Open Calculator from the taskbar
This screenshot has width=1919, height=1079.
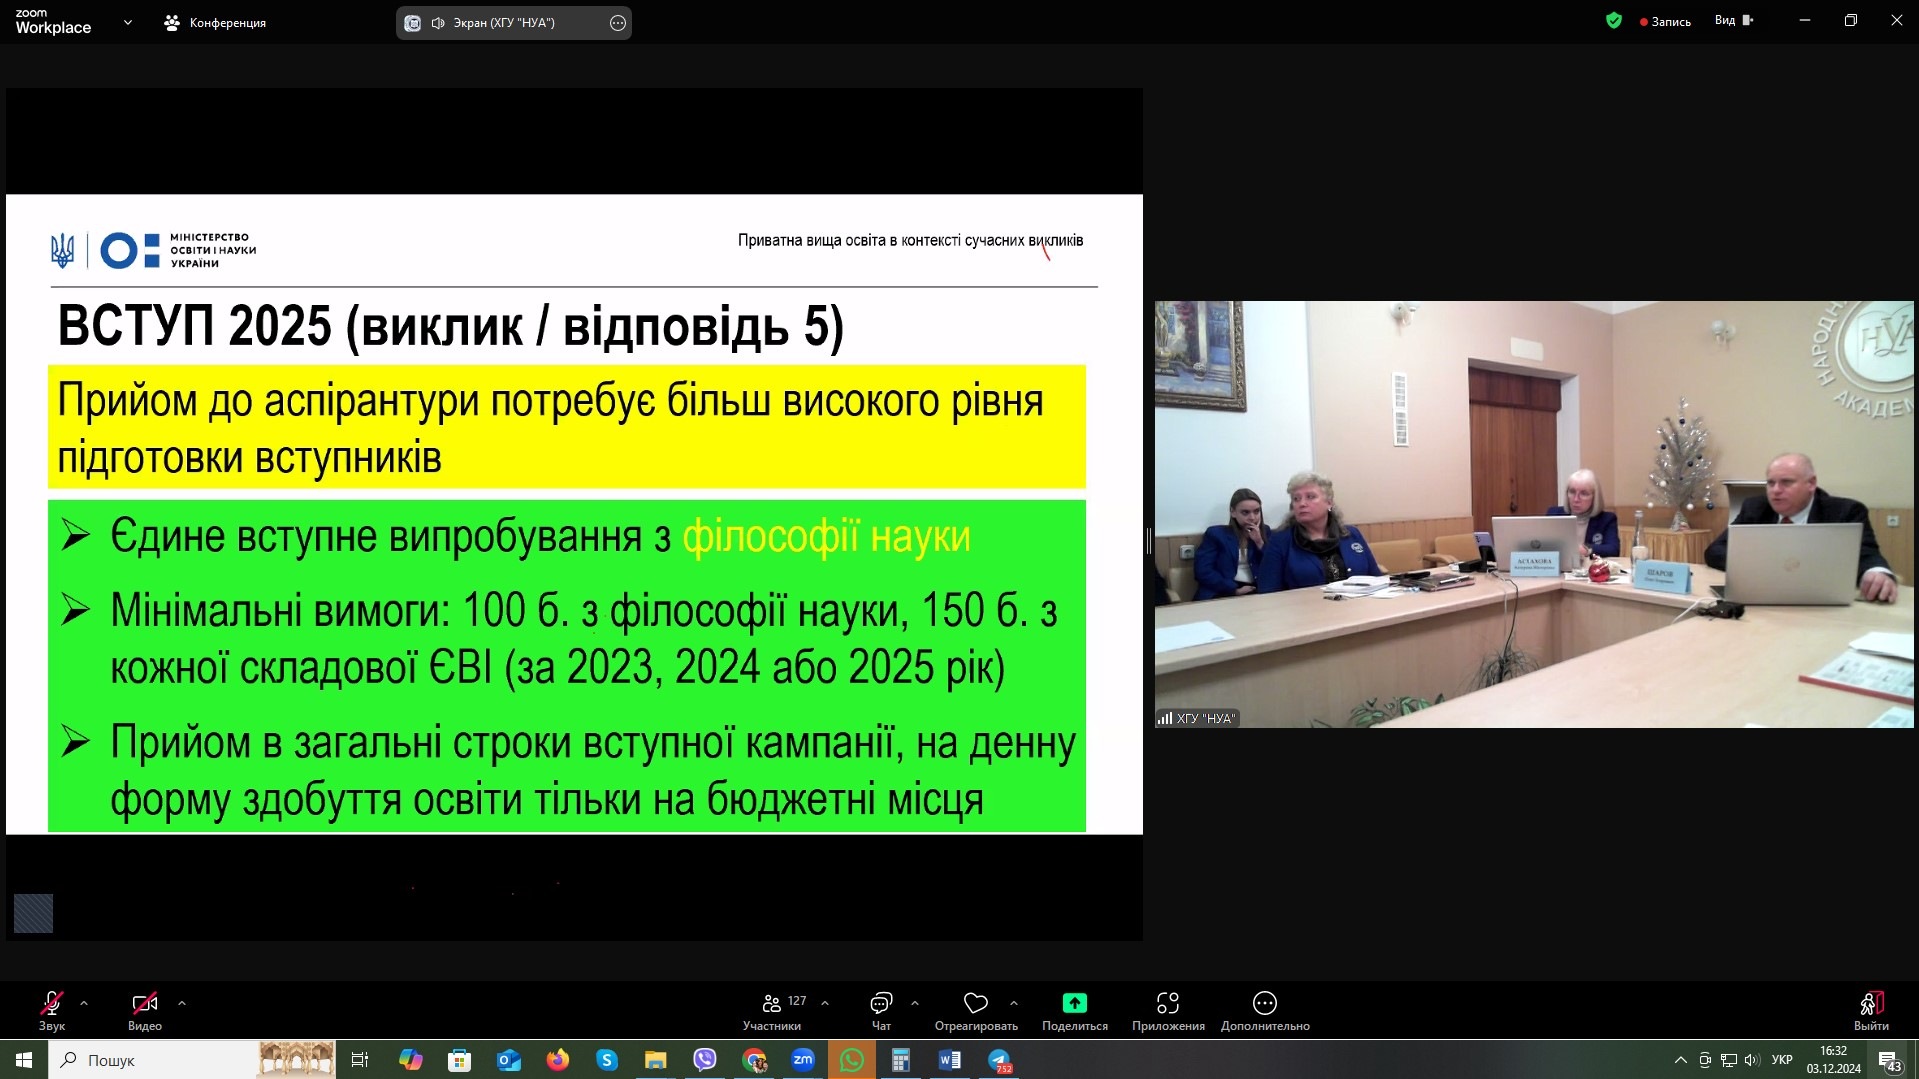pyautogui.click(x=901, y=1060)
